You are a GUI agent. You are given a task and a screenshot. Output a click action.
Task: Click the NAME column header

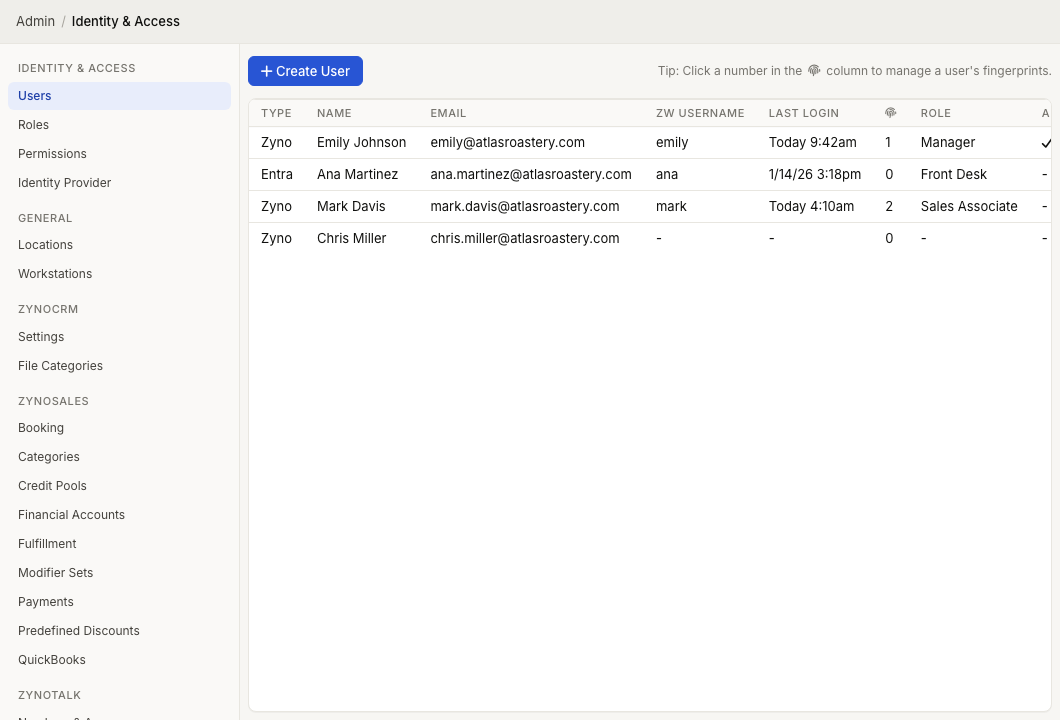click(334, 113)
